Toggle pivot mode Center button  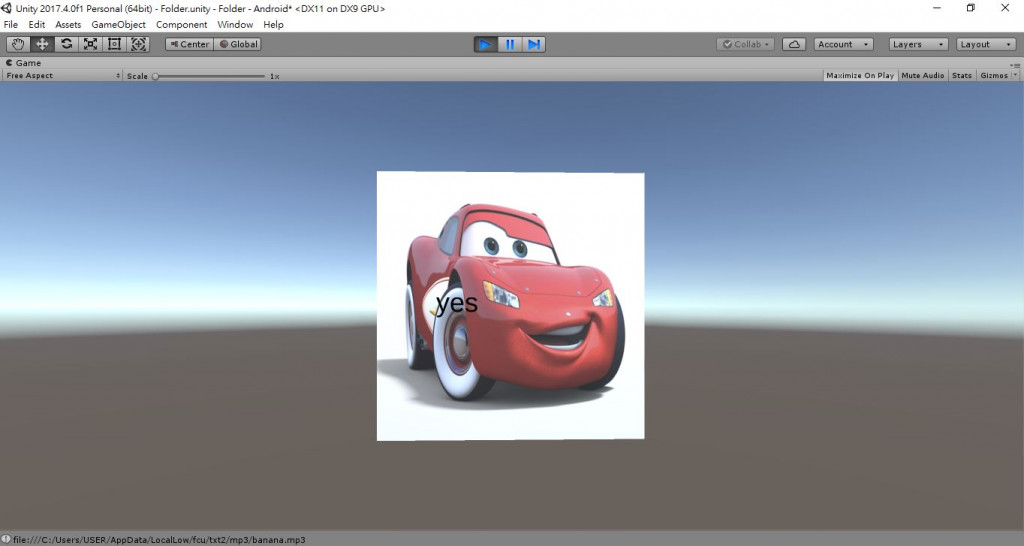coord(189,44)
